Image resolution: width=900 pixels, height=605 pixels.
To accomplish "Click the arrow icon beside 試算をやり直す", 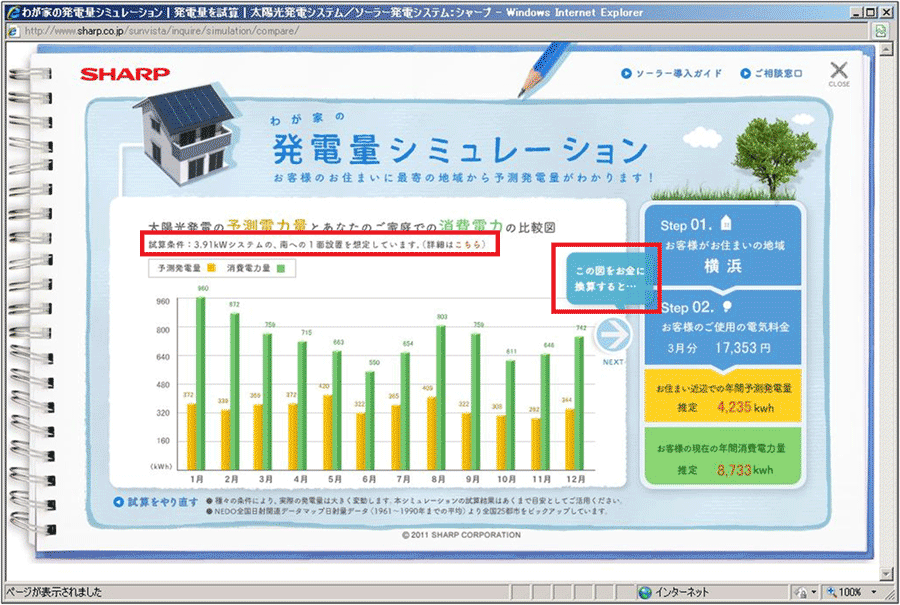I will [x=119, y=501].
